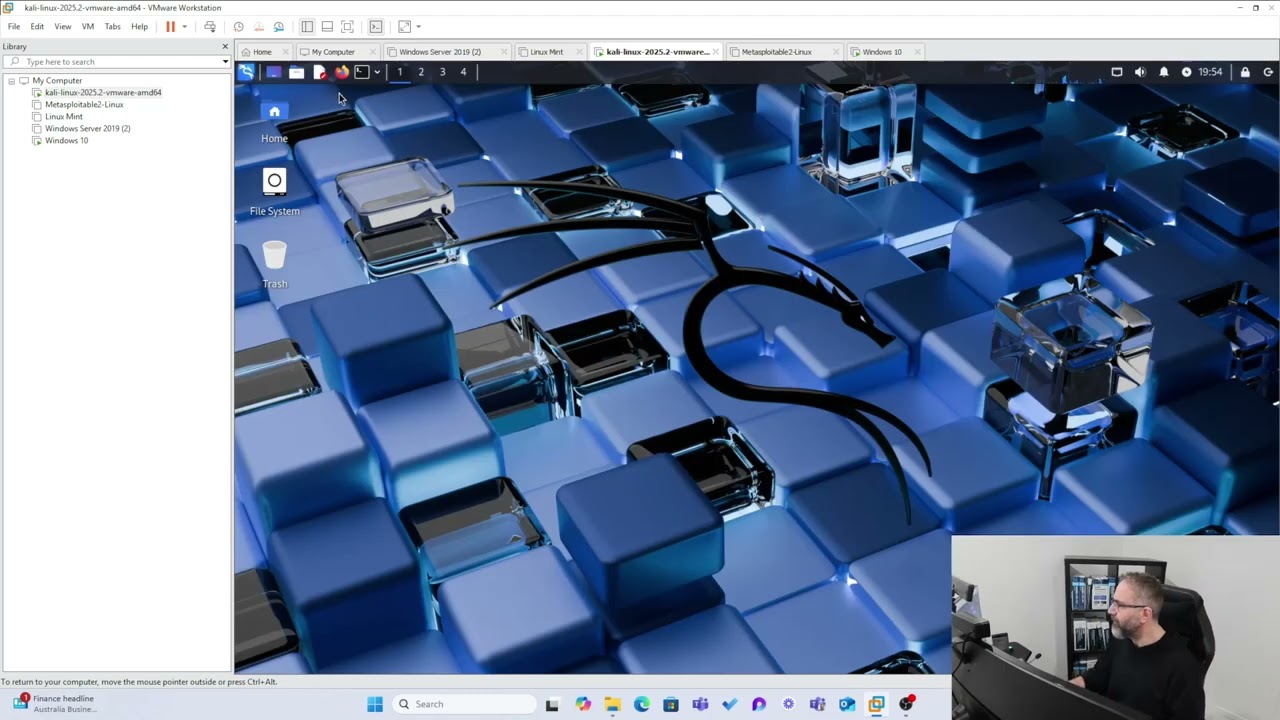The image size is (1280, 720).
Task: Click the Kali display/network tray icon
Action: [1117, 72]
